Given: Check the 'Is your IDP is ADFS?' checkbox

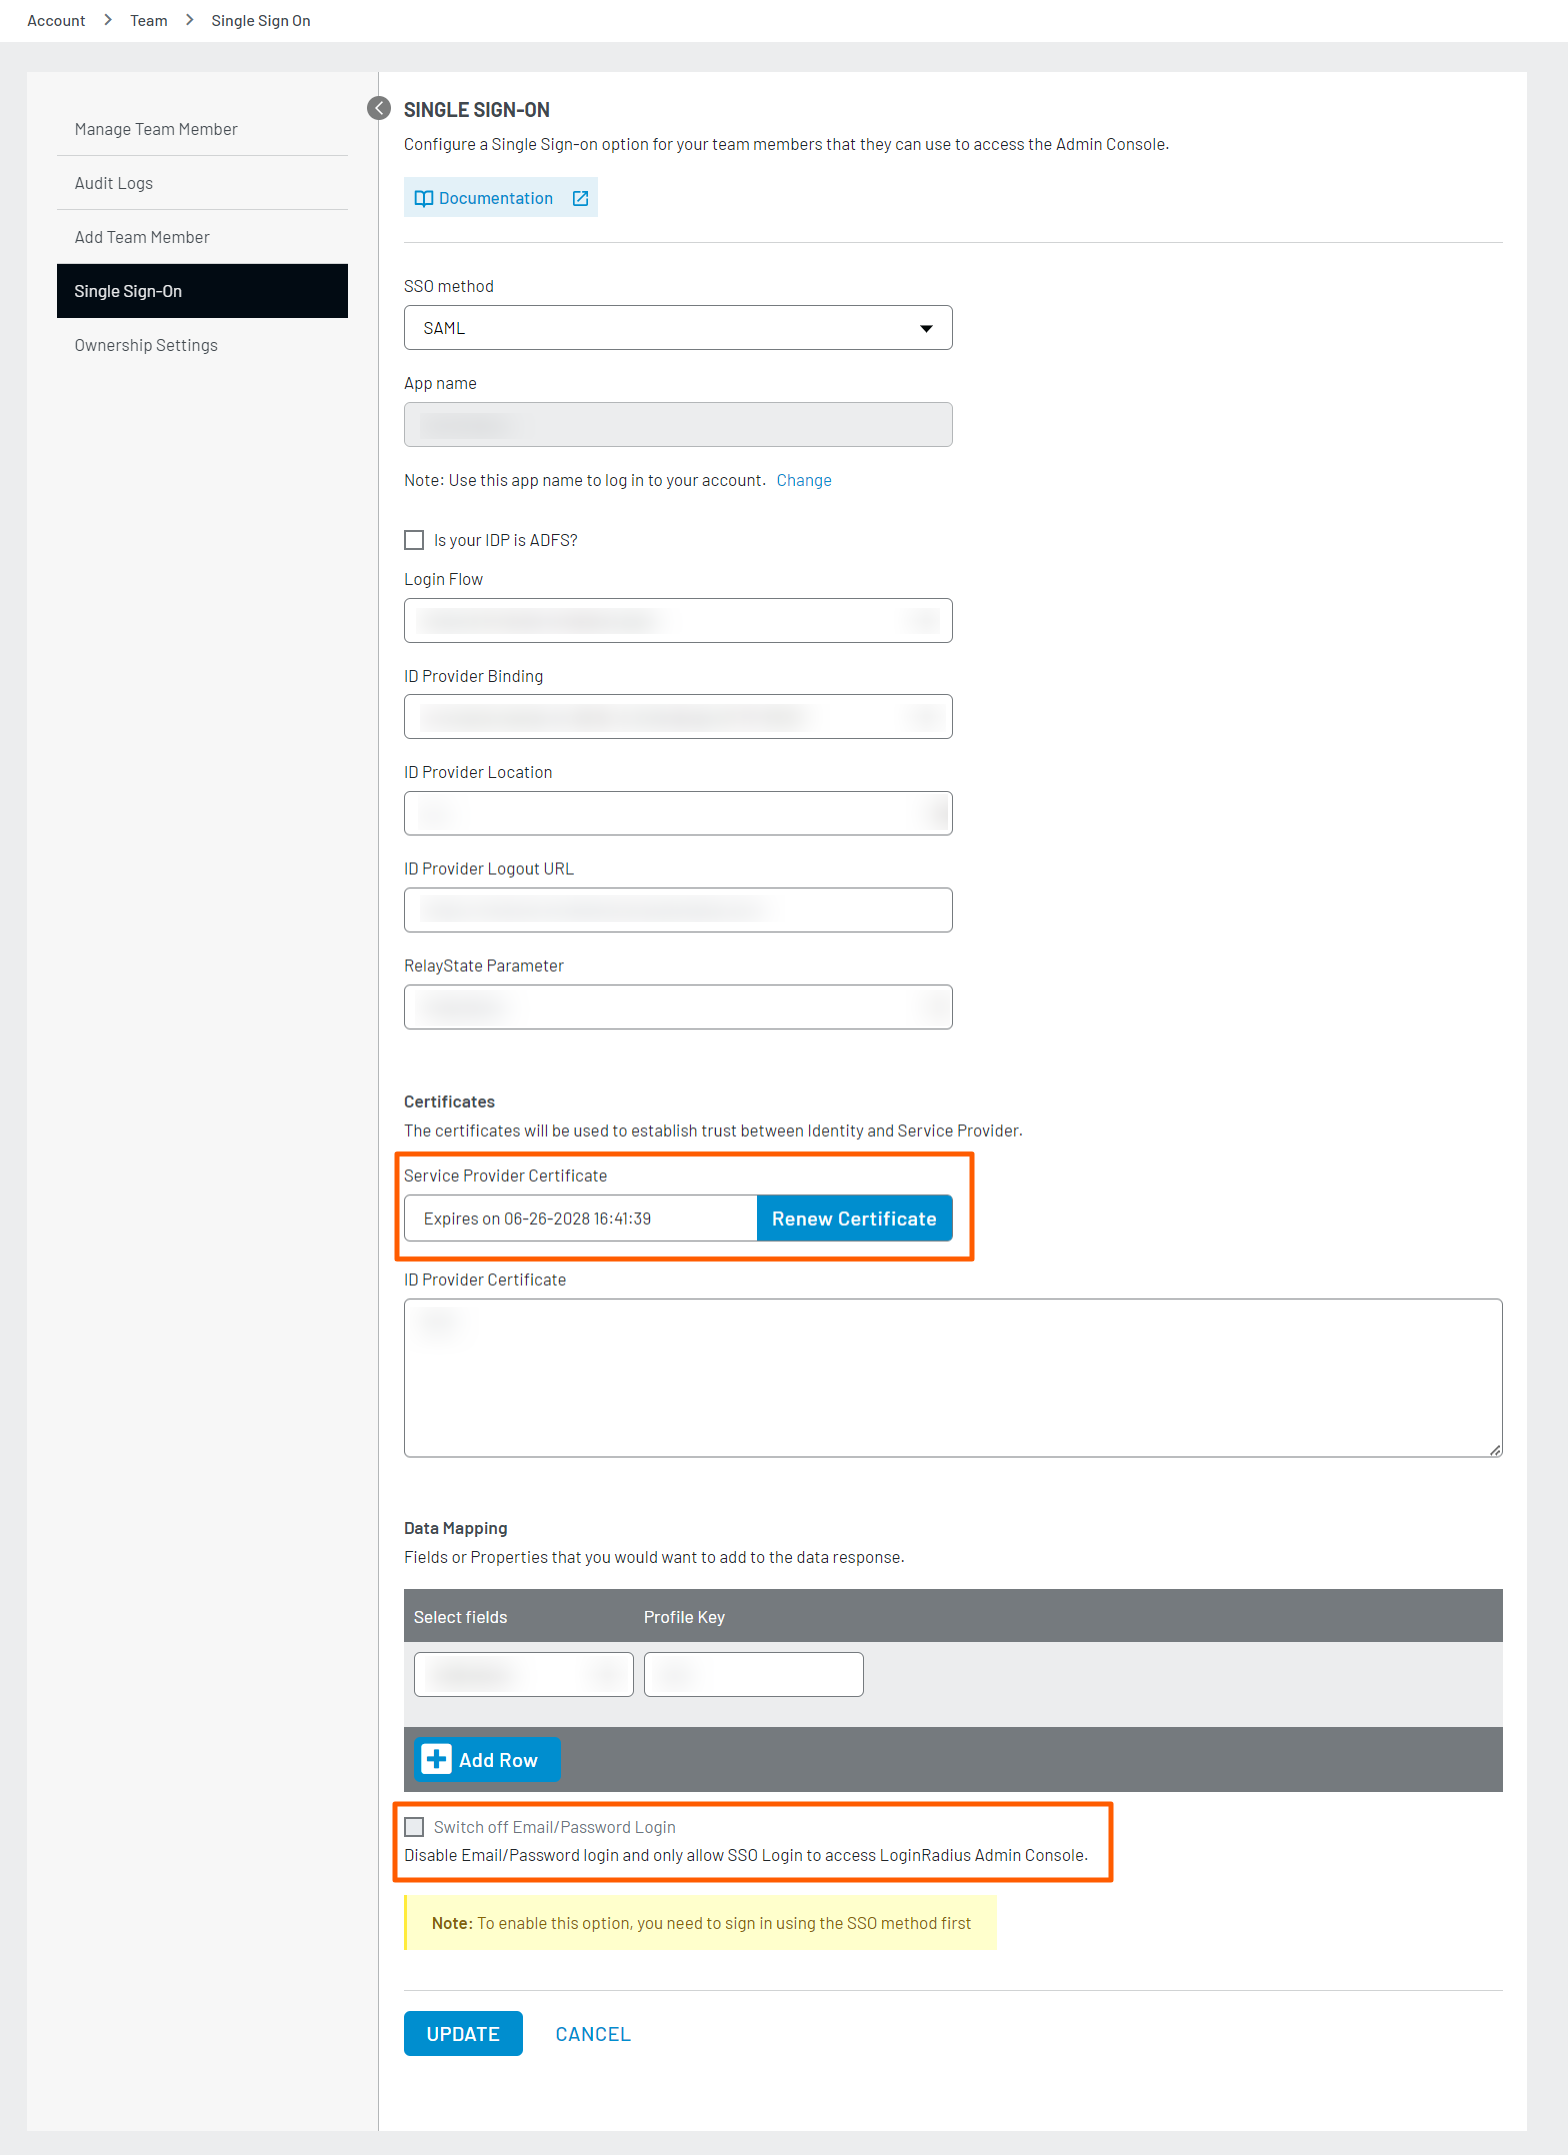Looking at the screenshot, I should (x=414, y=540).
